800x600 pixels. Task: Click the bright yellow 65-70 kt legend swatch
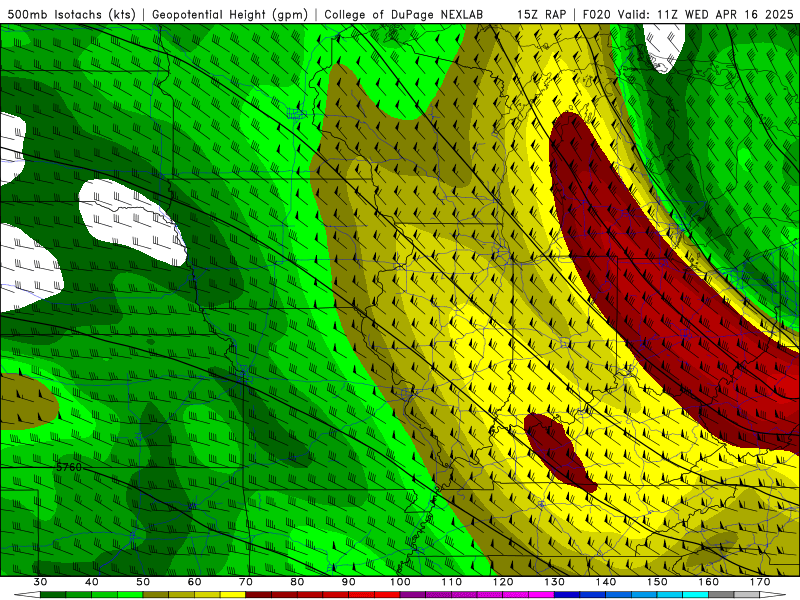(233, 595)
